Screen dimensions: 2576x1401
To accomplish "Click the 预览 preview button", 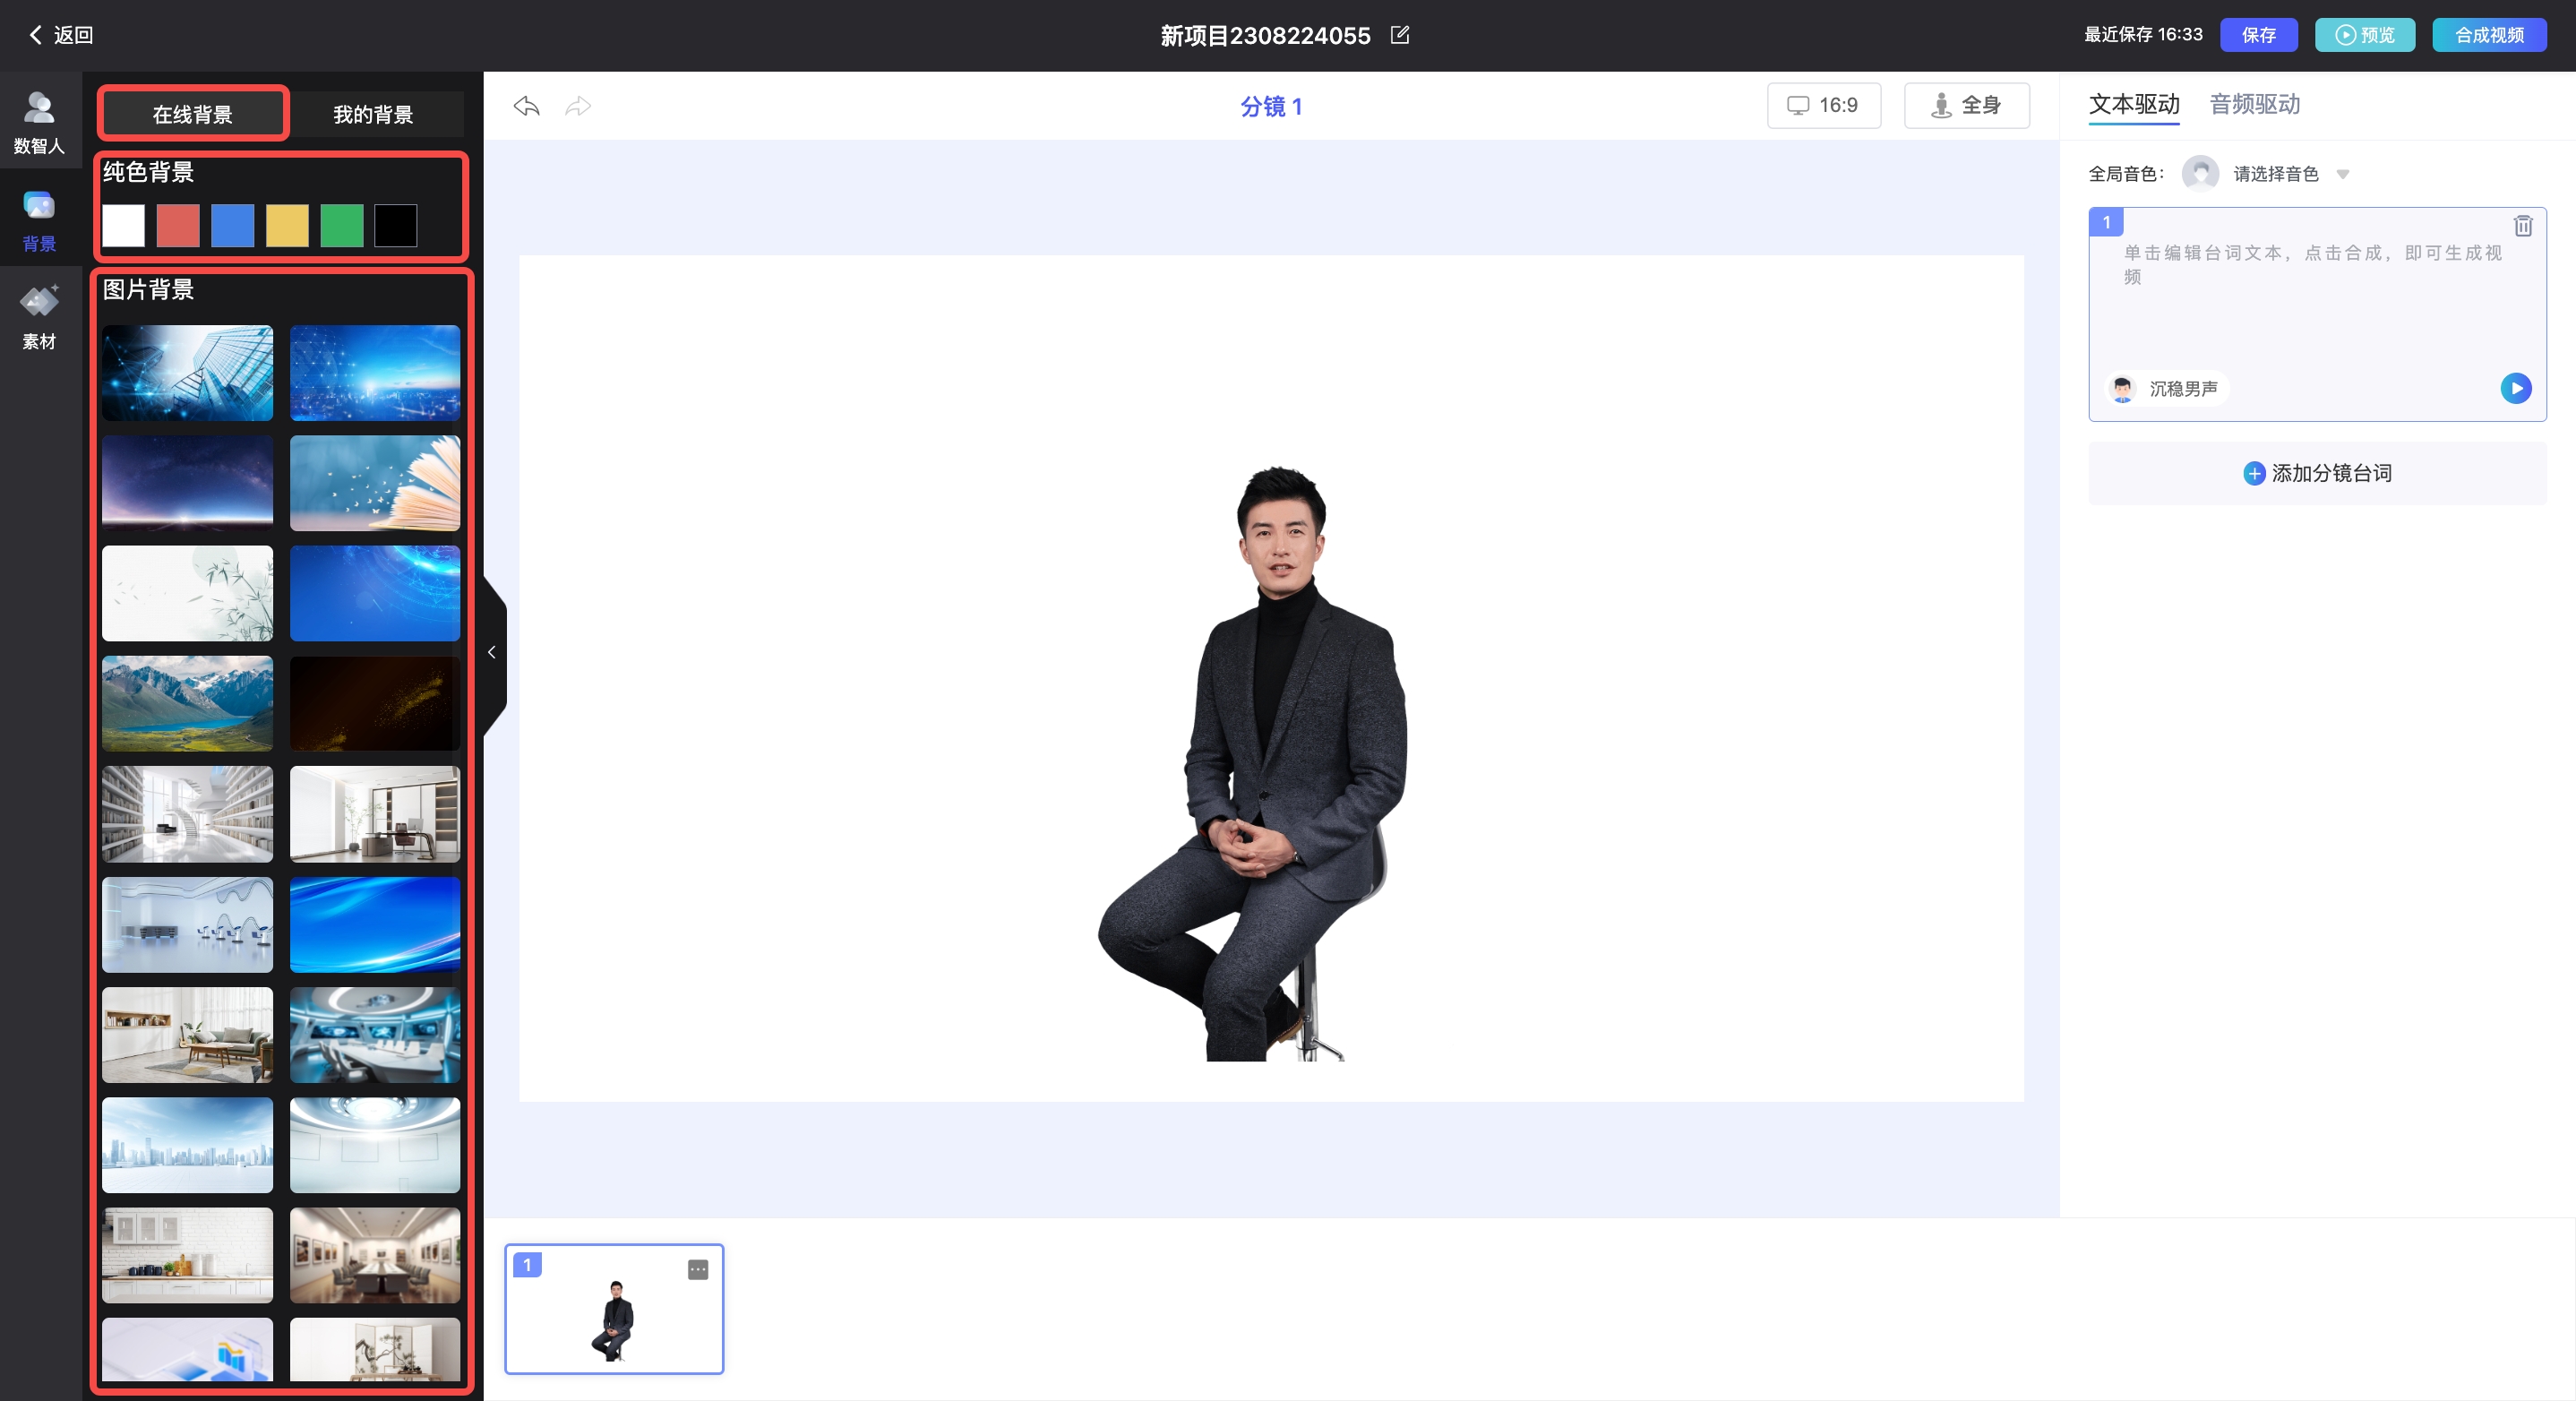I will (2365, 35).
